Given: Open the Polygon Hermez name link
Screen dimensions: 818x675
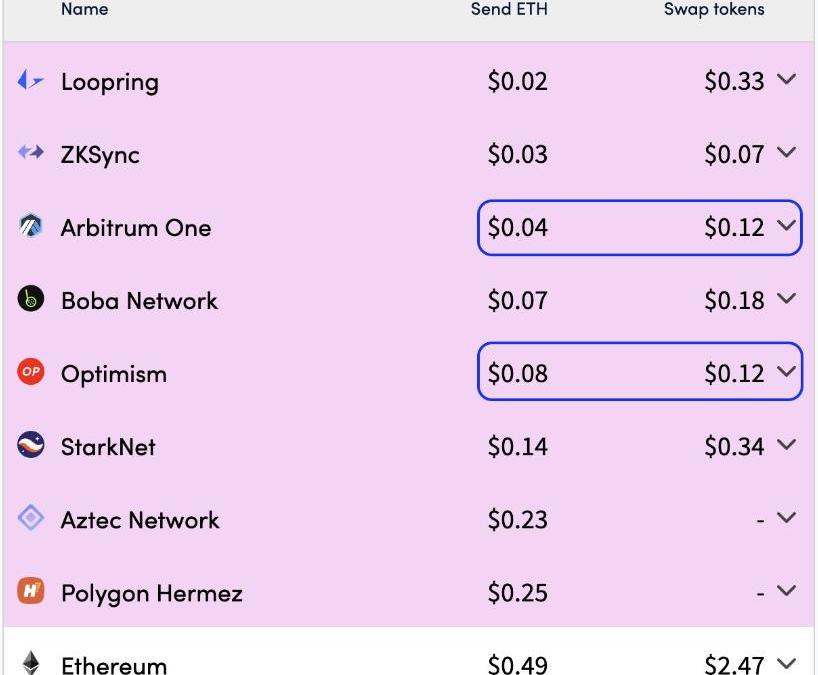Looking at the screenshot, I should pos(151,593).
